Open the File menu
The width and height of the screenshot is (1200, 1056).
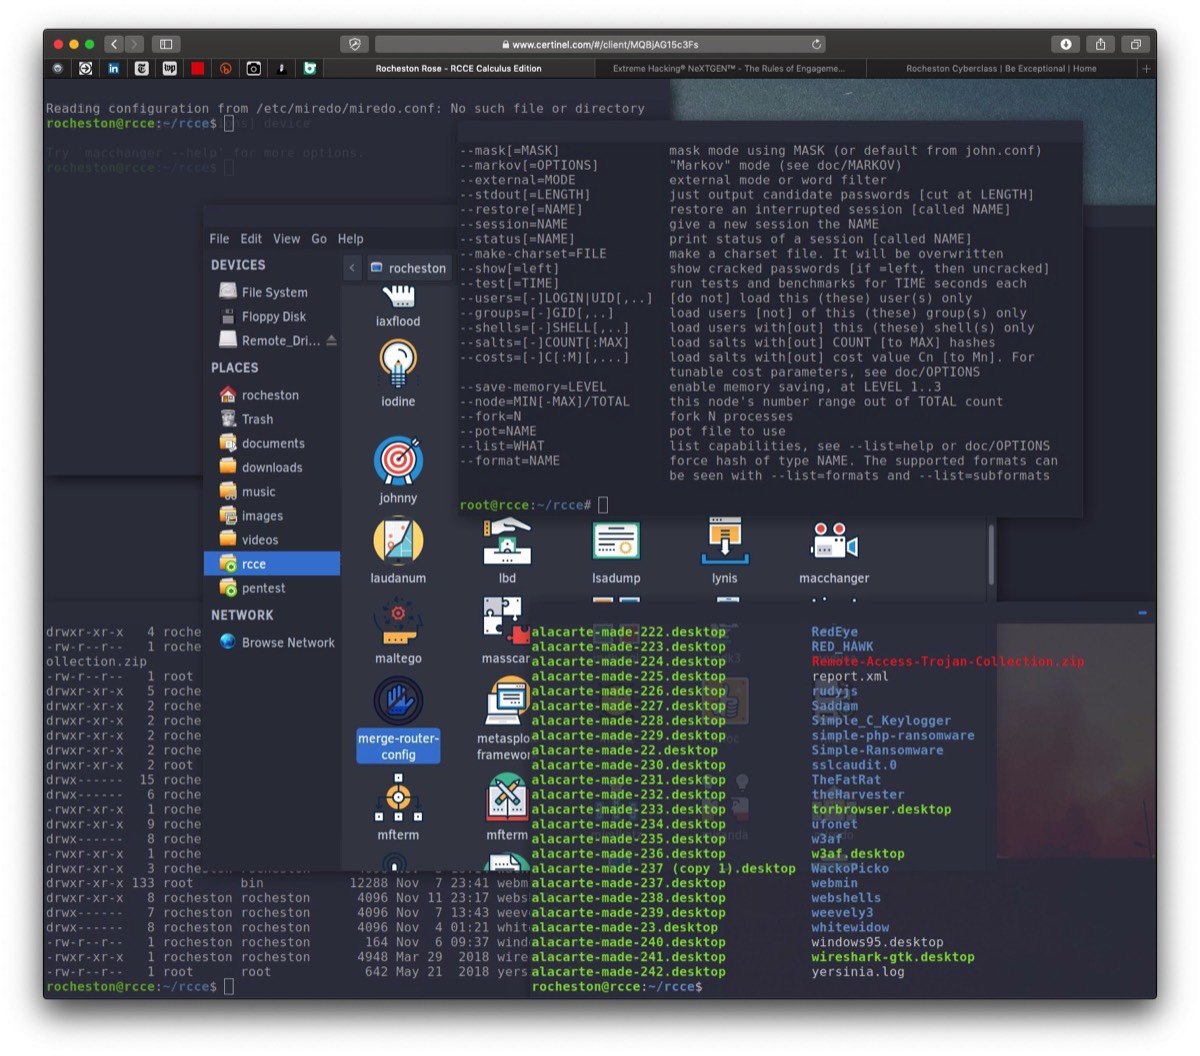tap(219, 239)
